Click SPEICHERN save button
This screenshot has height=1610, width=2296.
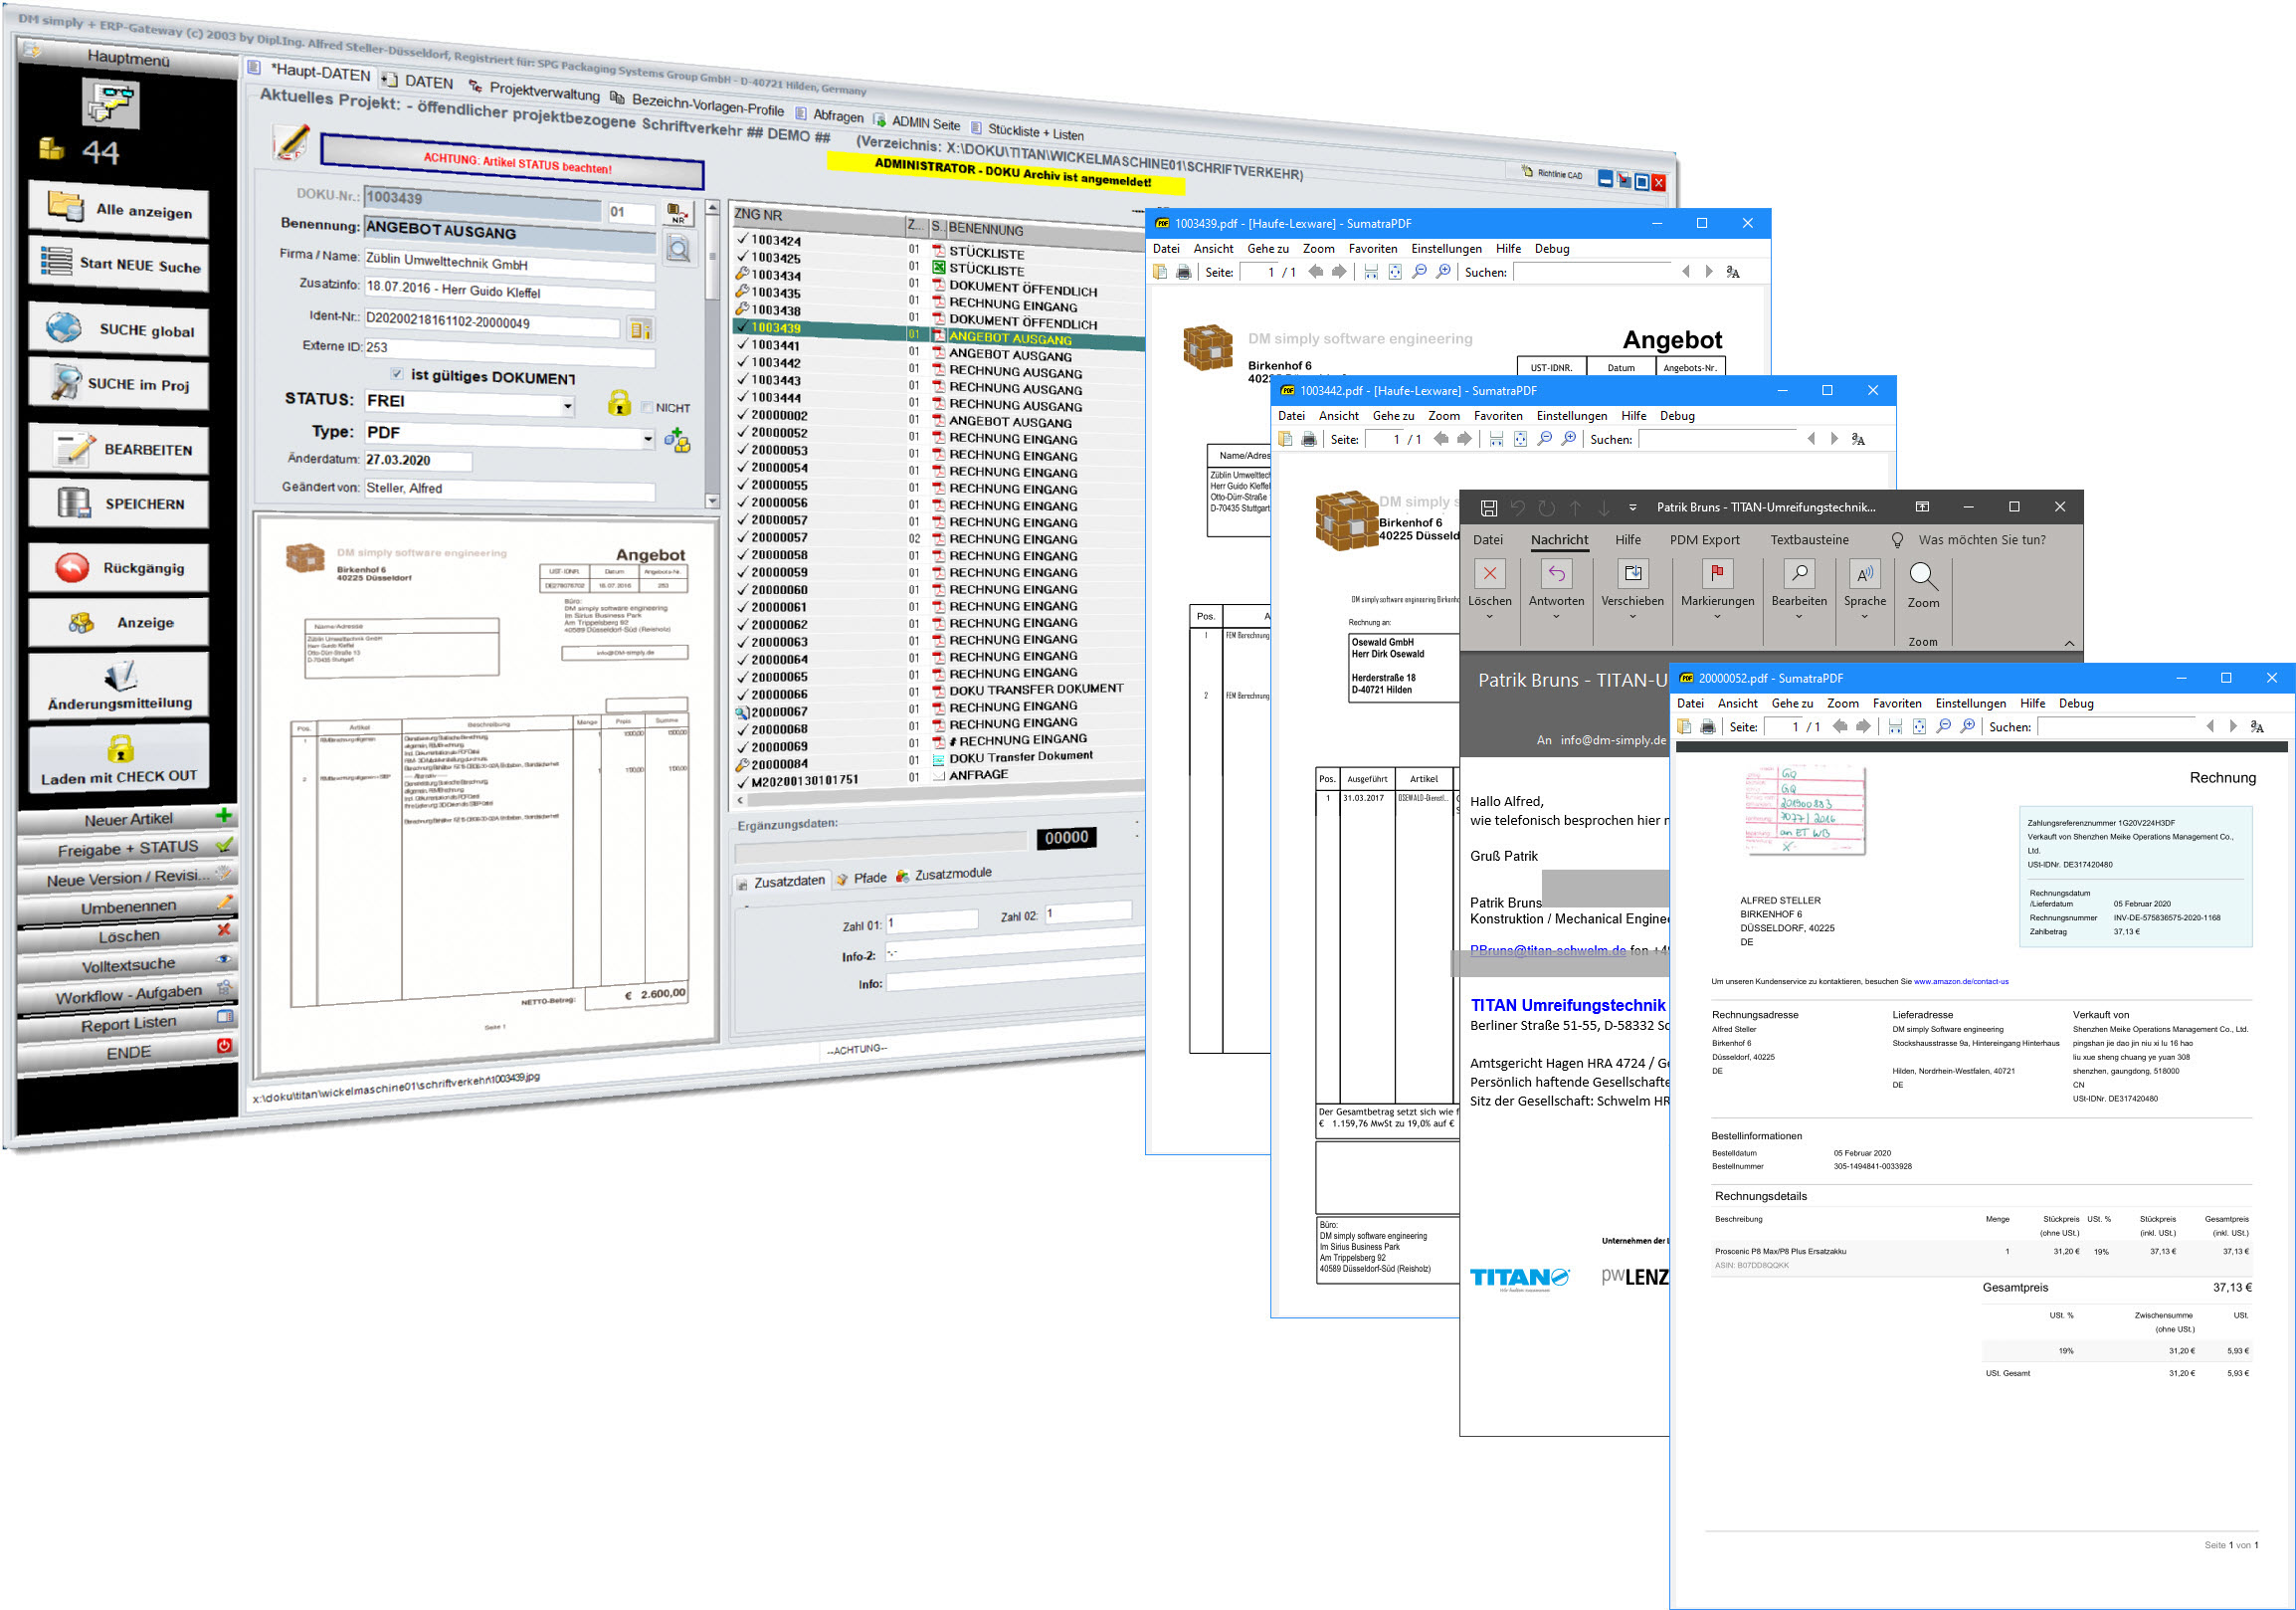[x=119, y=503]
